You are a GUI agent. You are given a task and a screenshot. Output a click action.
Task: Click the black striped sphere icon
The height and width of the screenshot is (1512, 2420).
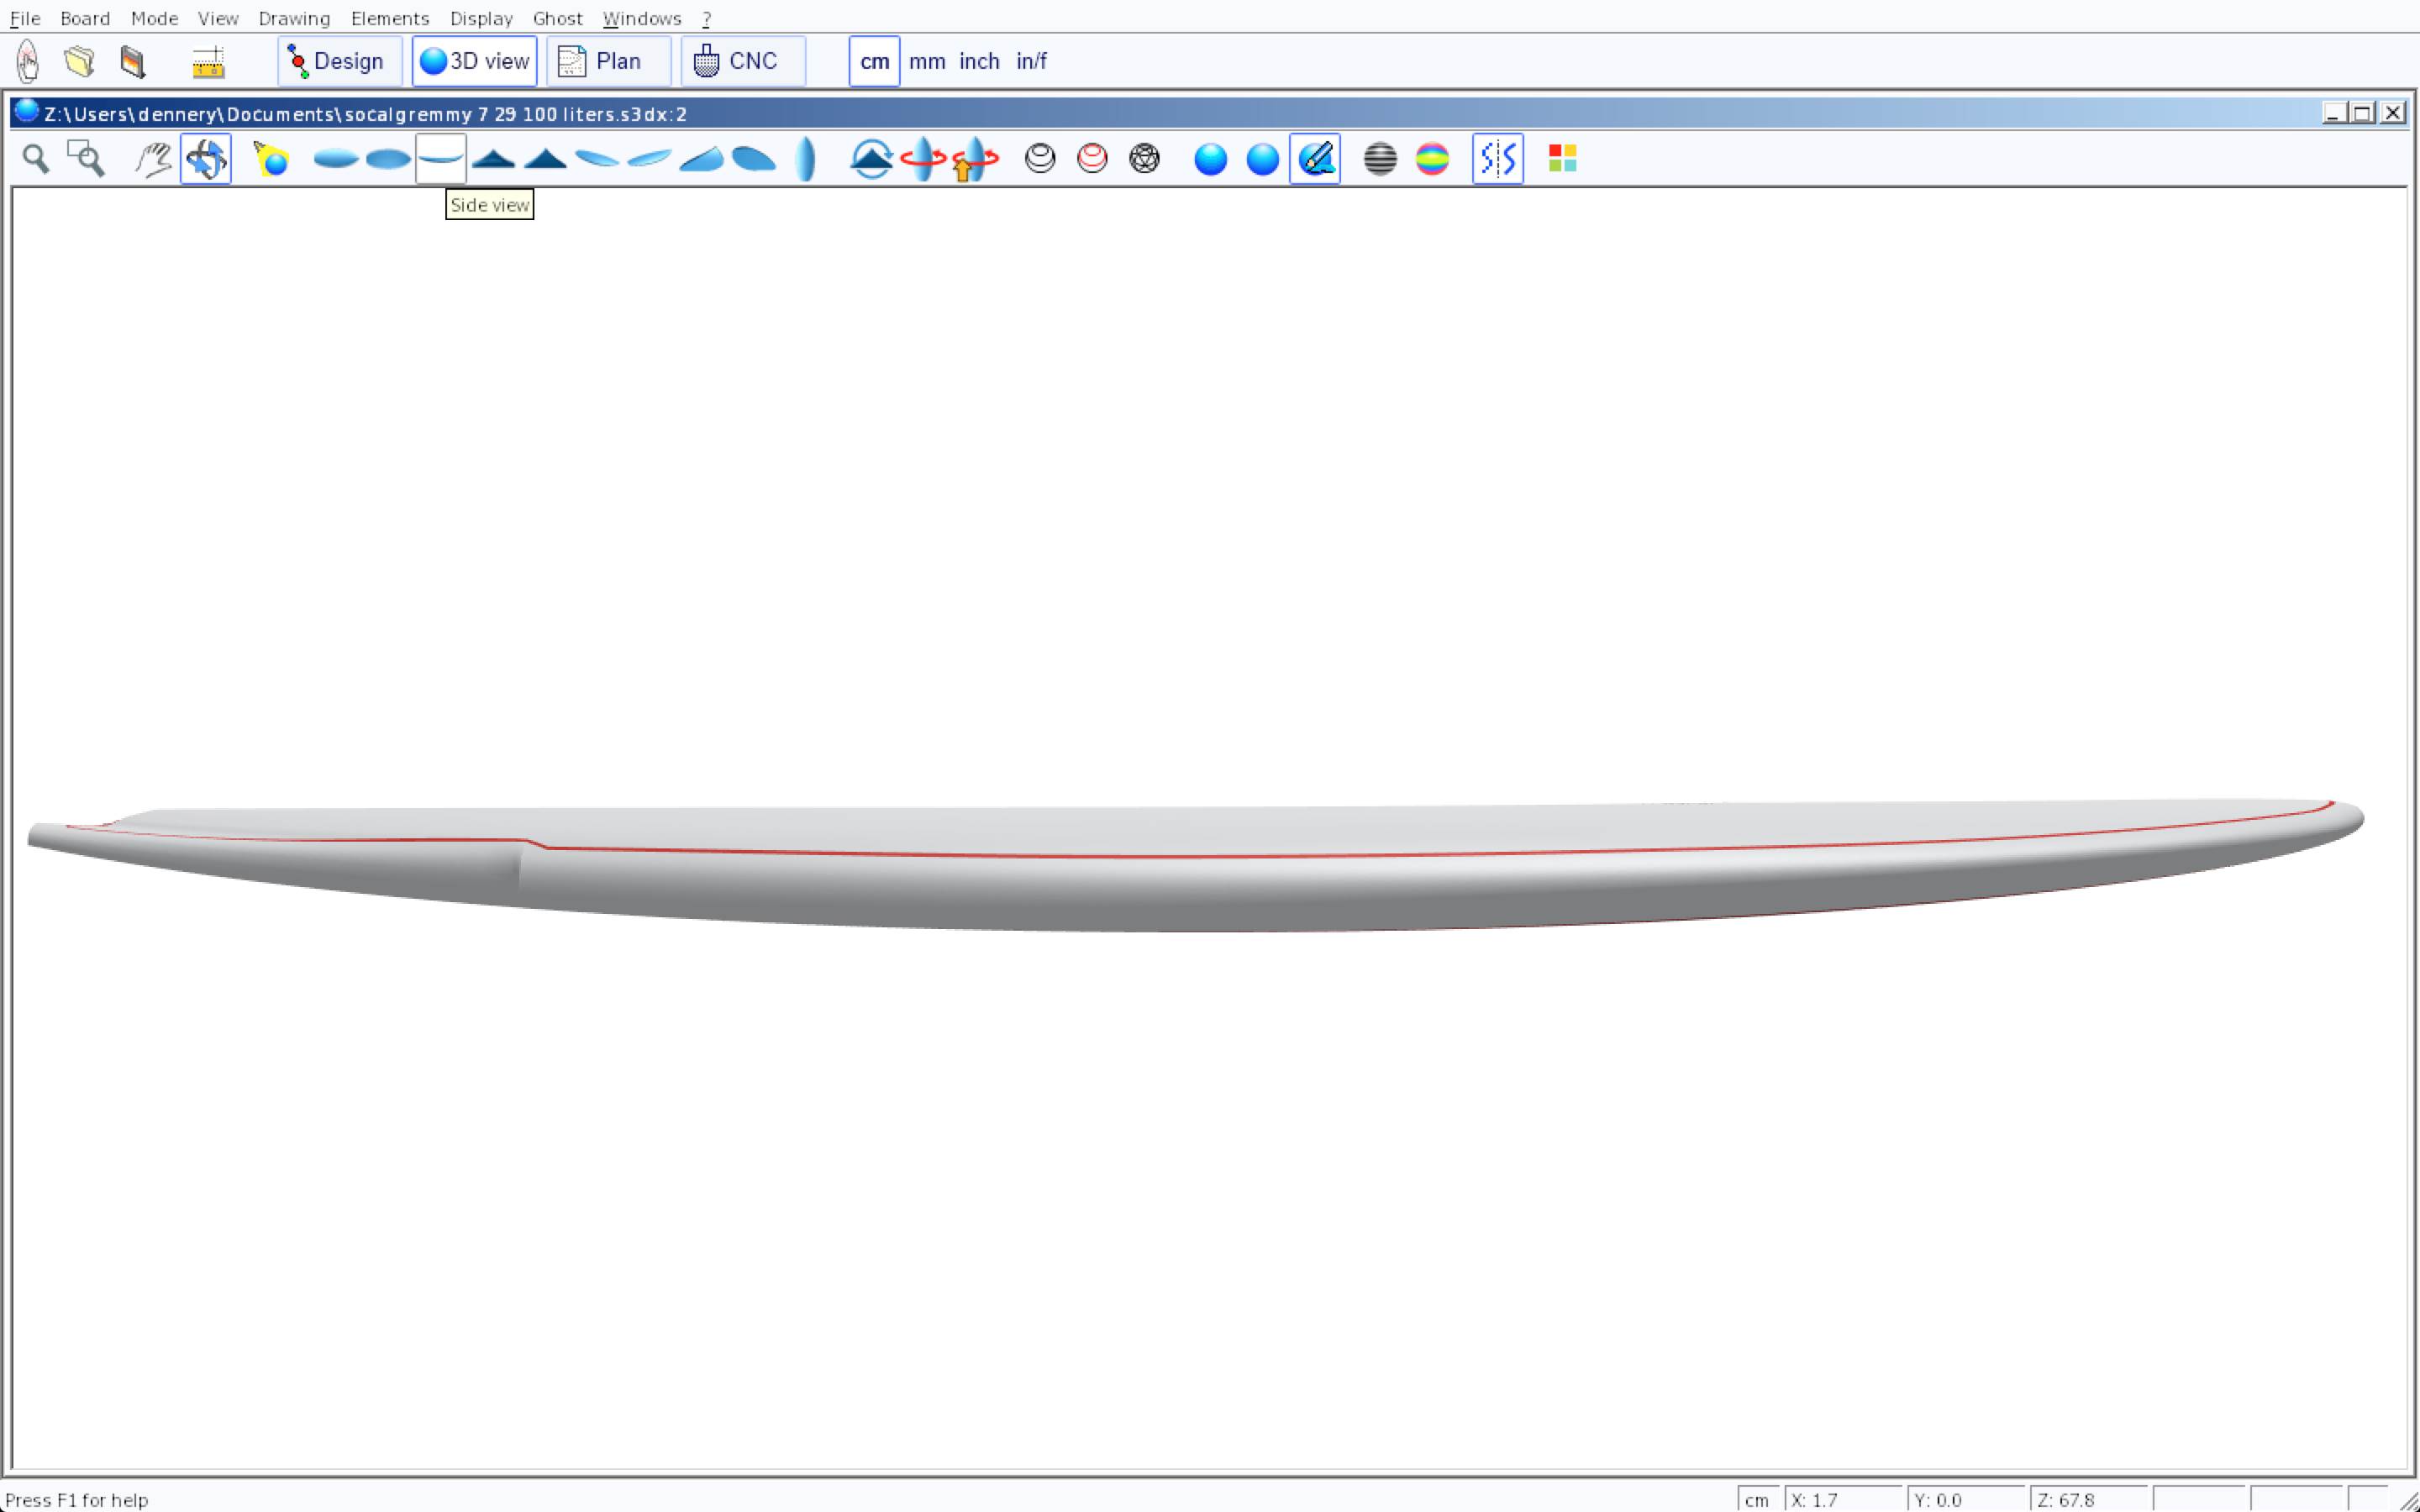click(1380, 159)
